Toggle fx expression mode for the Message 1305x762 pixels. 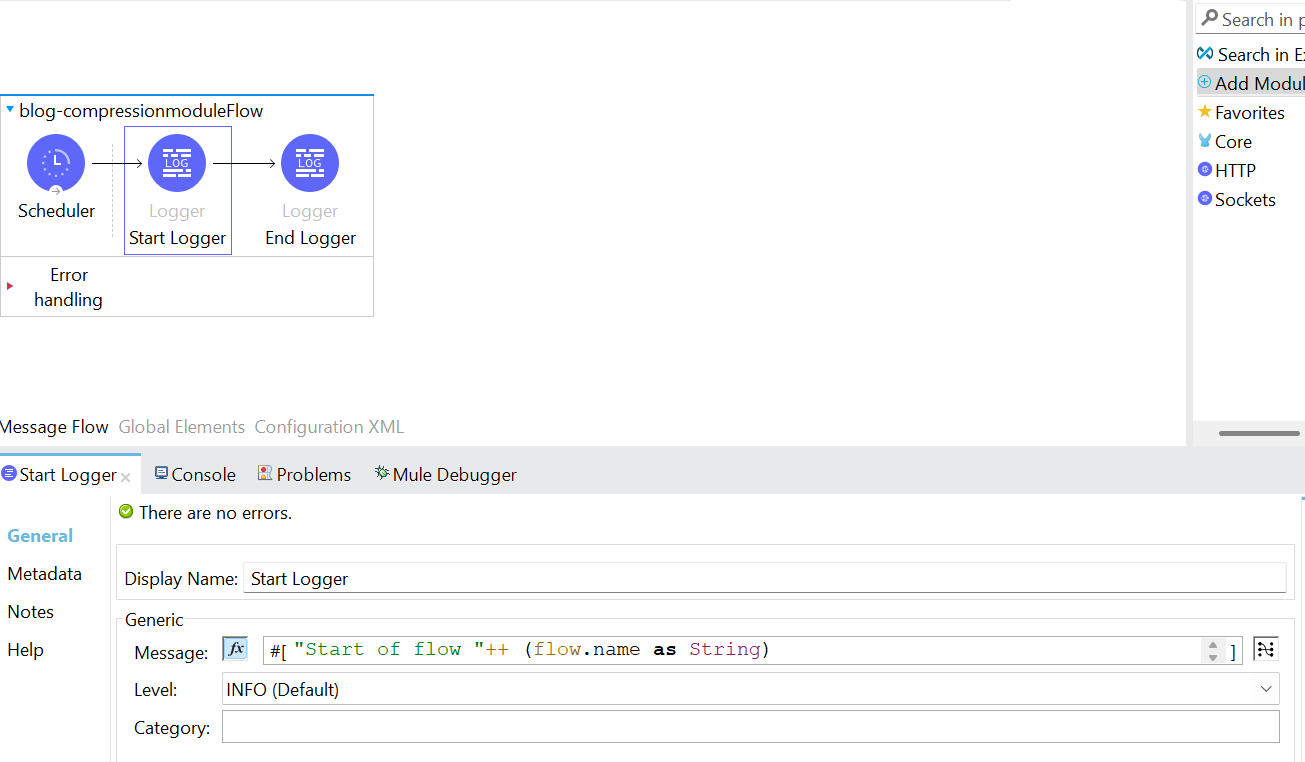[234, 647]
